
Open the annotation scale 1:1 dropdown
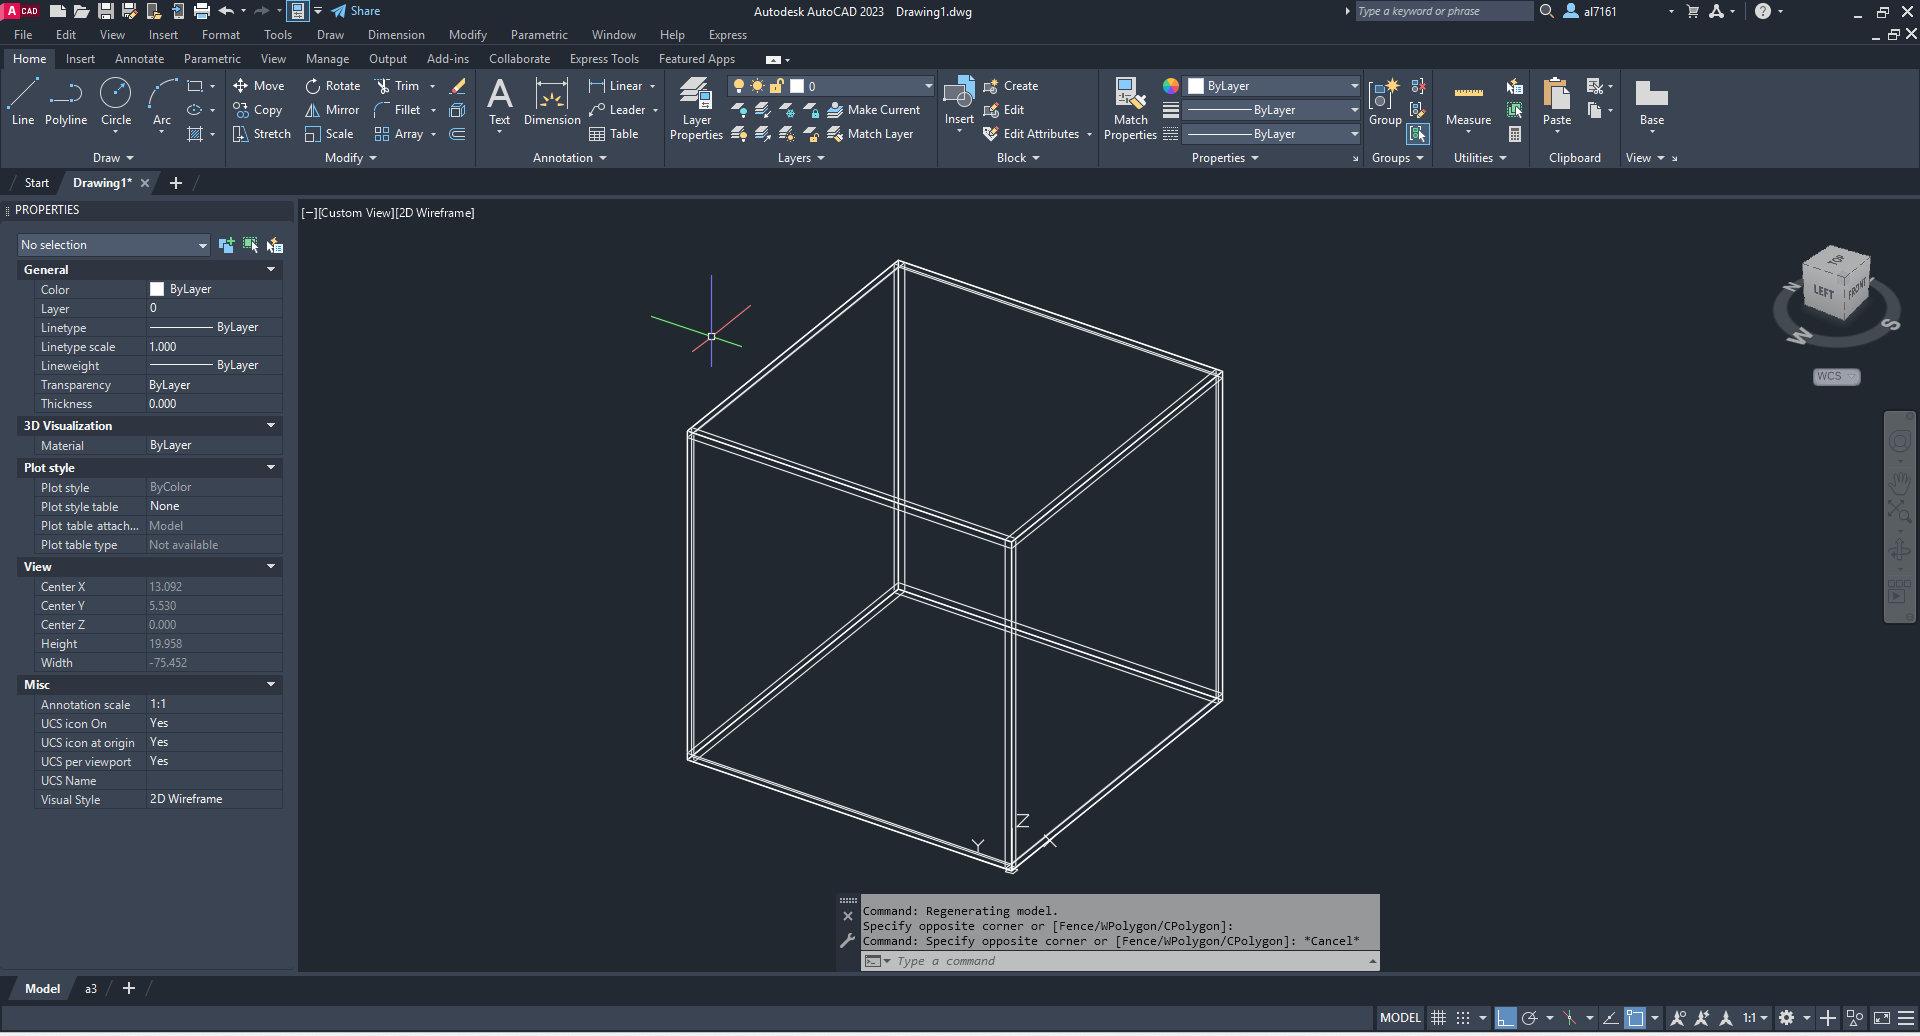point(1755,1018)
